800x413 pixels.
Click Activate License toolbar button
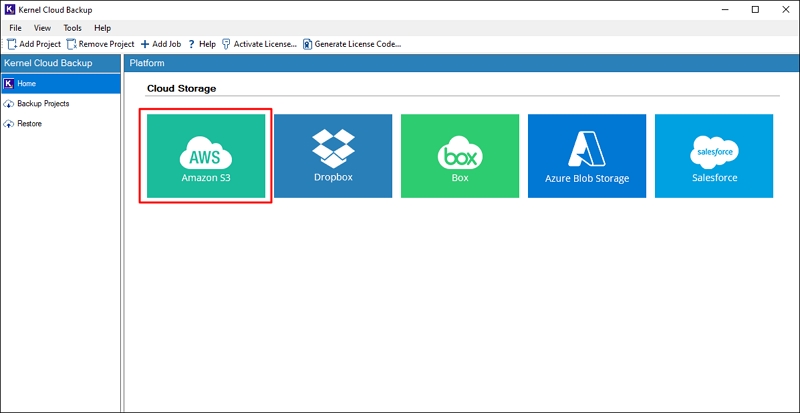[259, 44]
